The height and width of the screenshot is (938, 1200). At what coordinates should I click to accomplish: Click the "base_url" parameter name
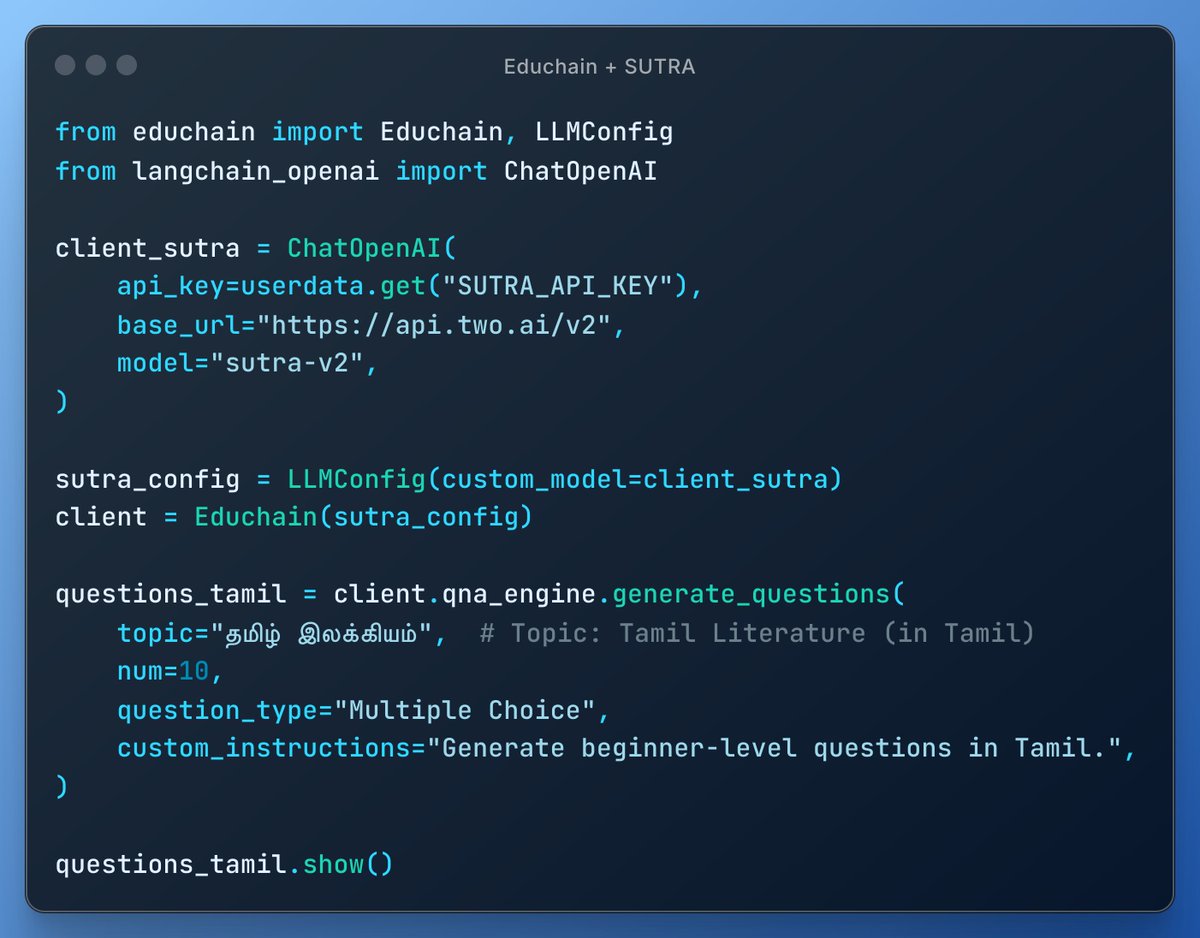click(x=178, y=326)
